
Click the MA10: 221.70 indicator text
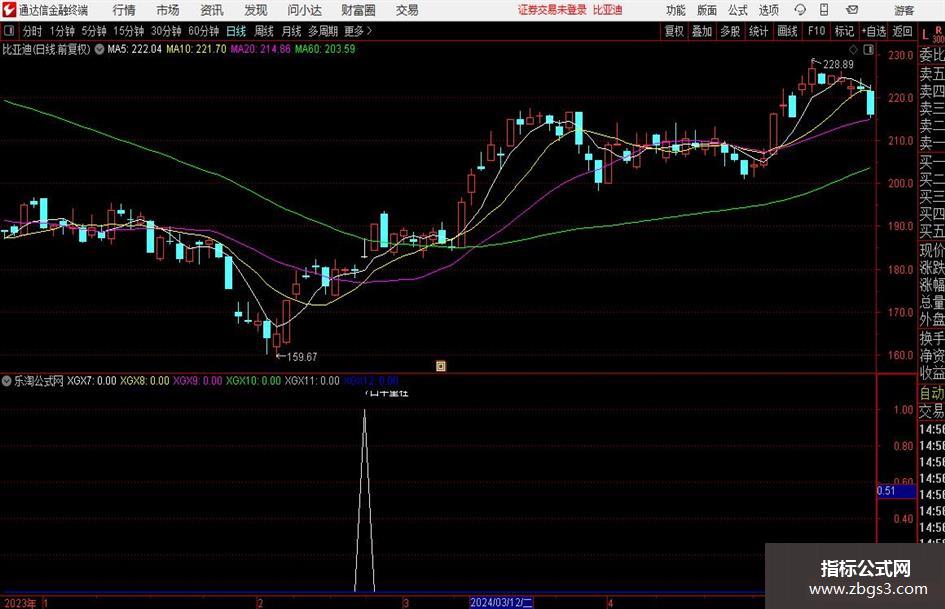coord(196,49)
